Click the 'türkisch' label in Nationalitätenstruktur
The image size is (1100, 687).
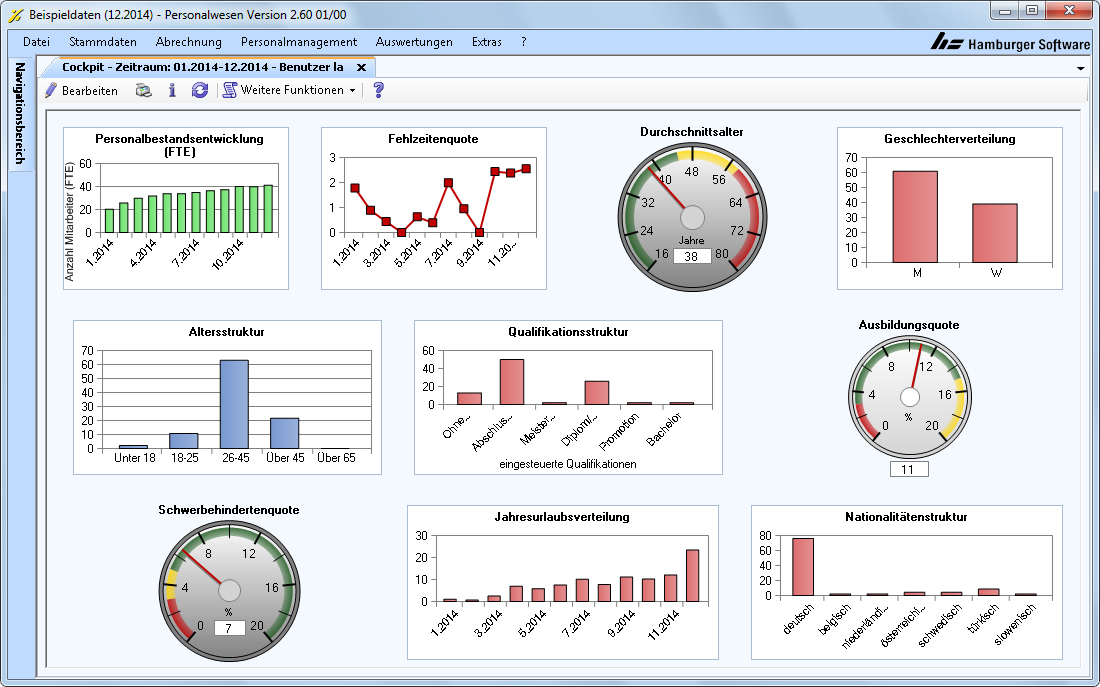click(983, 619)
